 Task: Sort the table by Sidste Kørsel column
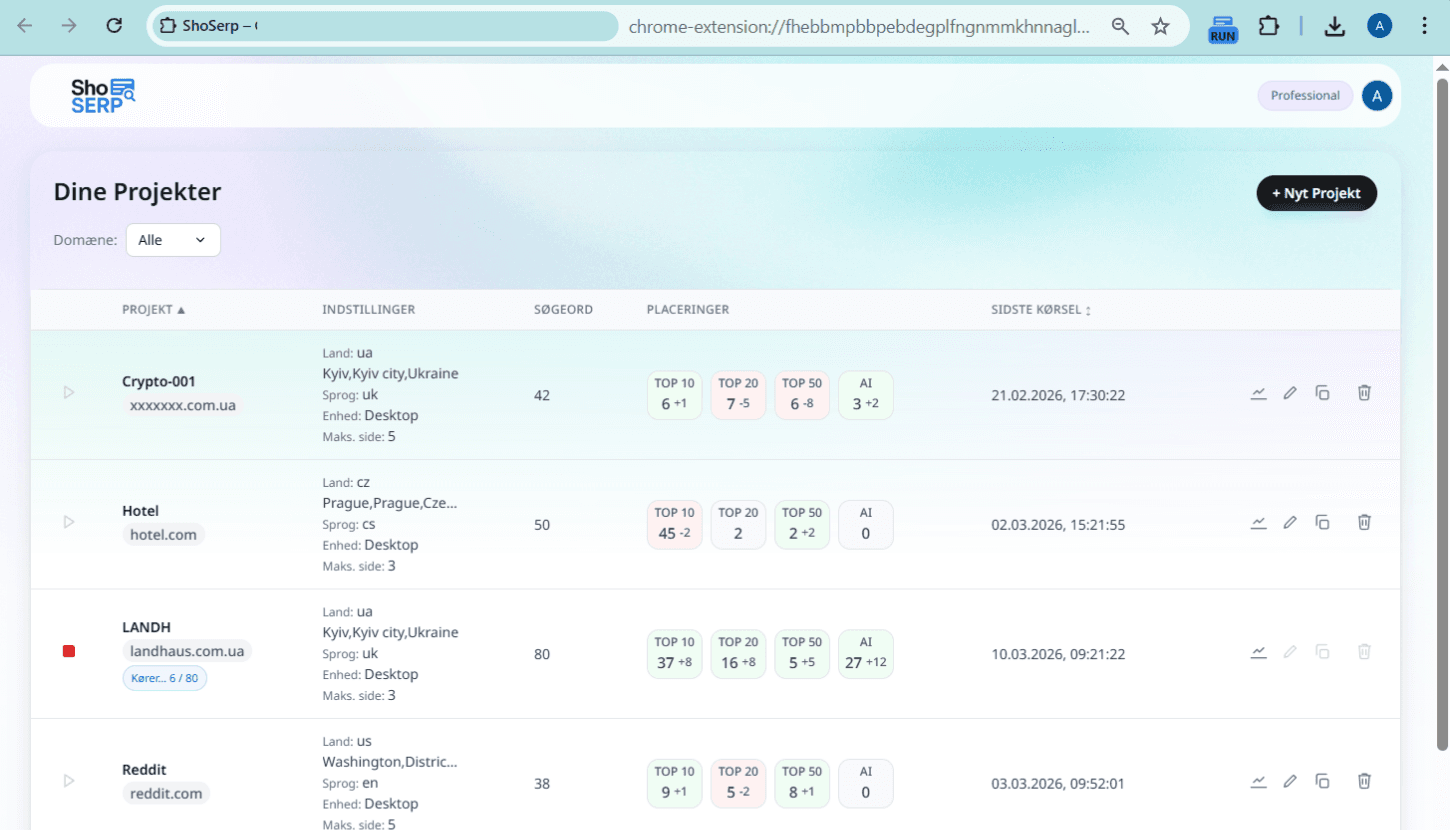(x=1041, y=310)
